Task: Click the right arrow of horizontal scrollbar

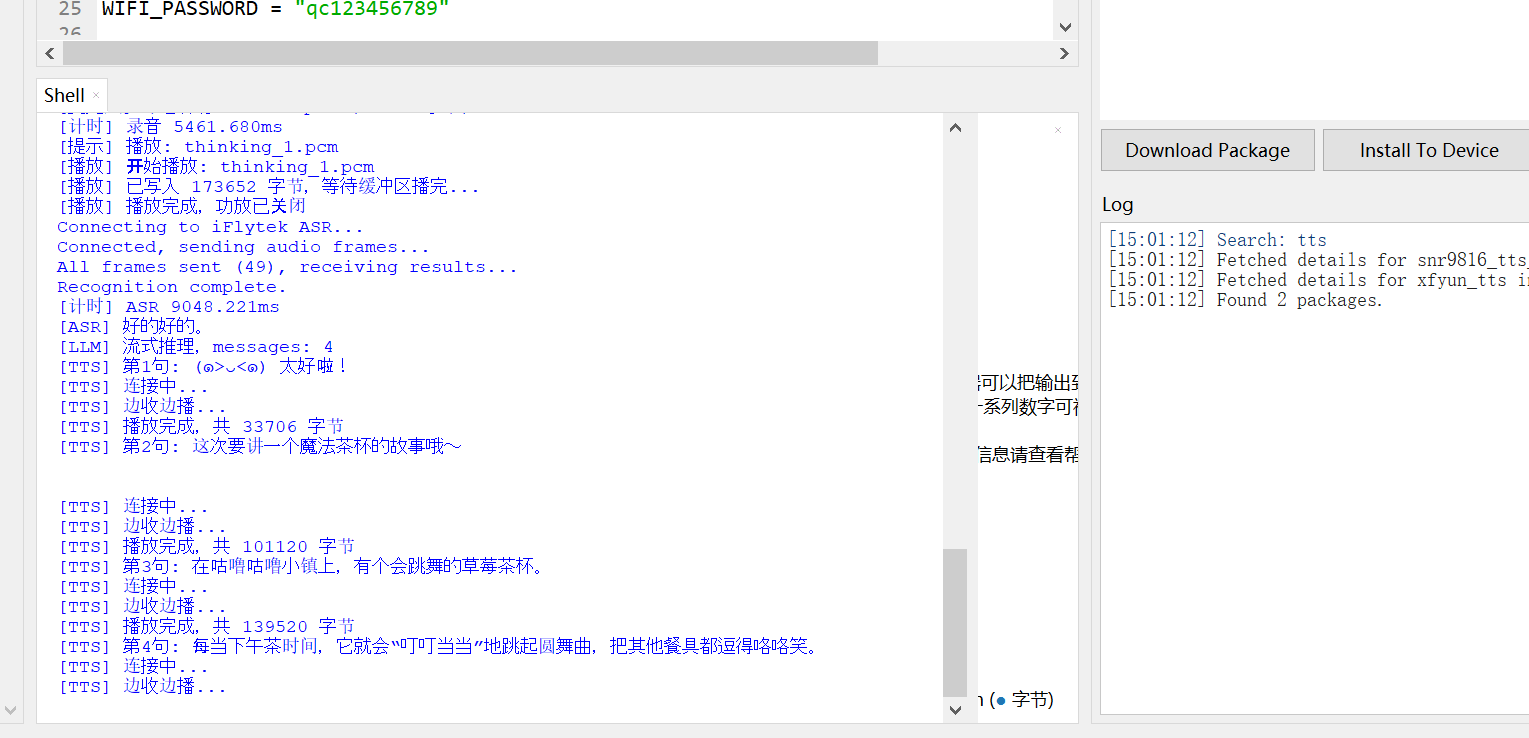Action: [x=1064, y=53]
